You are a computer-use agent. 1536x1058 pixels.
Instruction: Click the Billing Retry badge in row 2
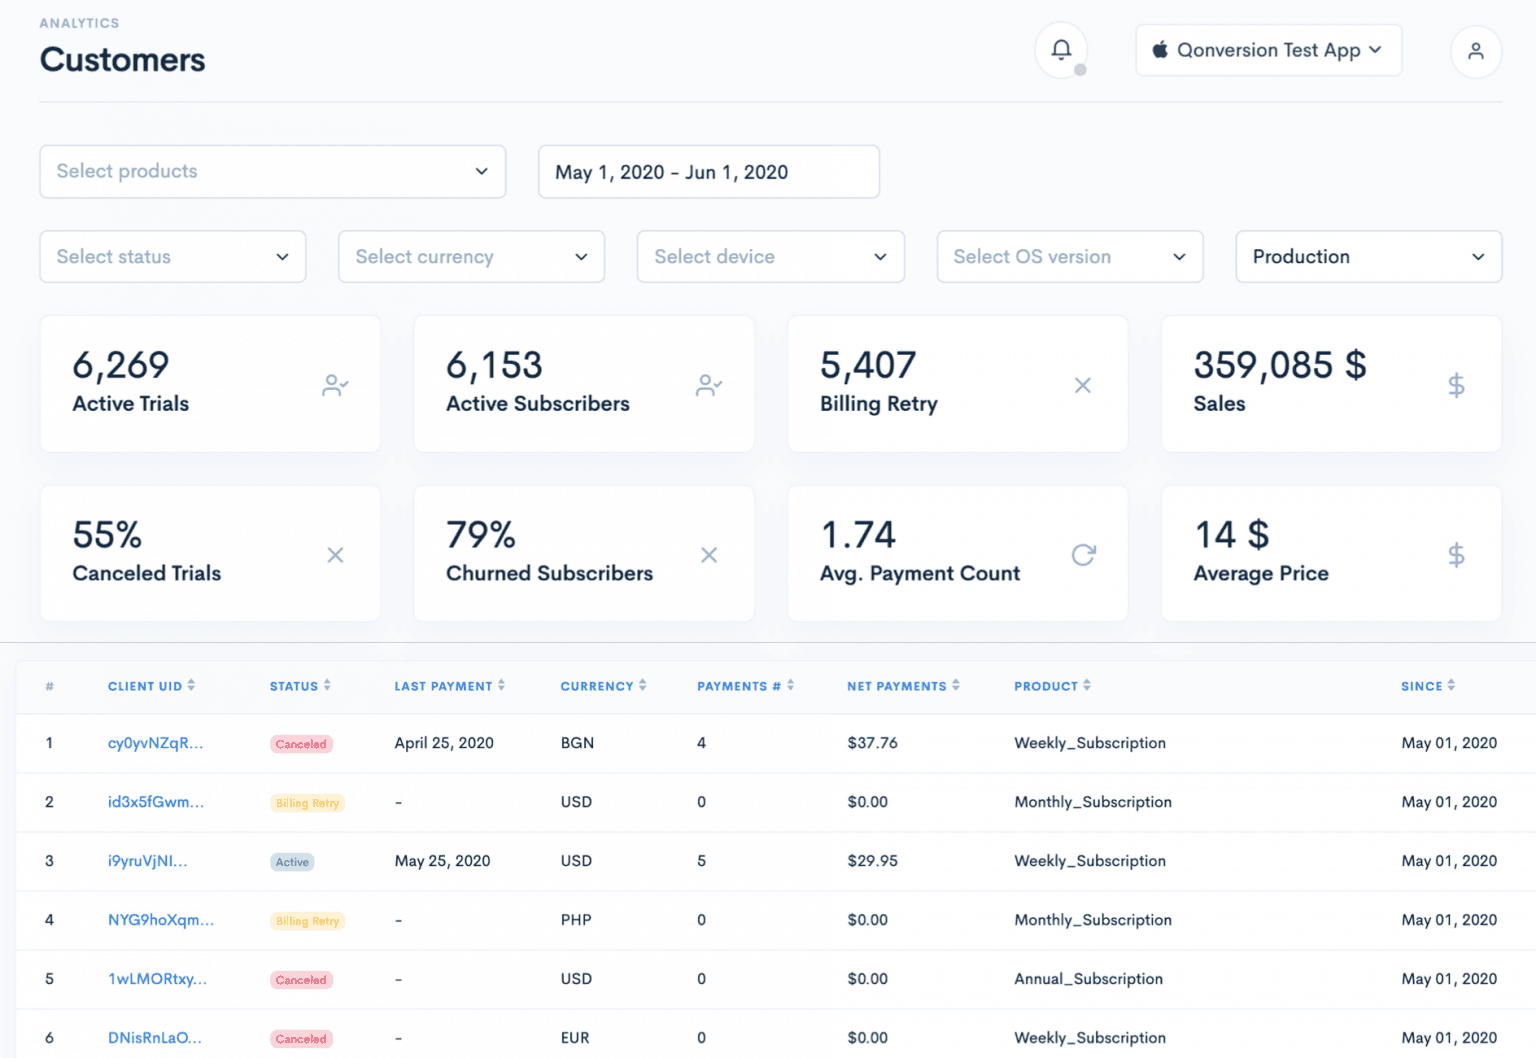(x=307, y=802)
